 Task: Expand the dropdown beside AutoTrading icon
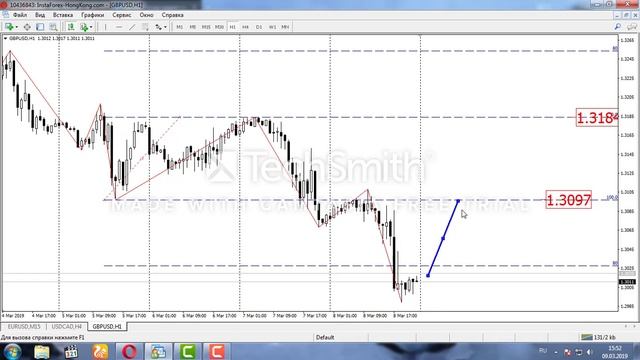coord(91,27)
